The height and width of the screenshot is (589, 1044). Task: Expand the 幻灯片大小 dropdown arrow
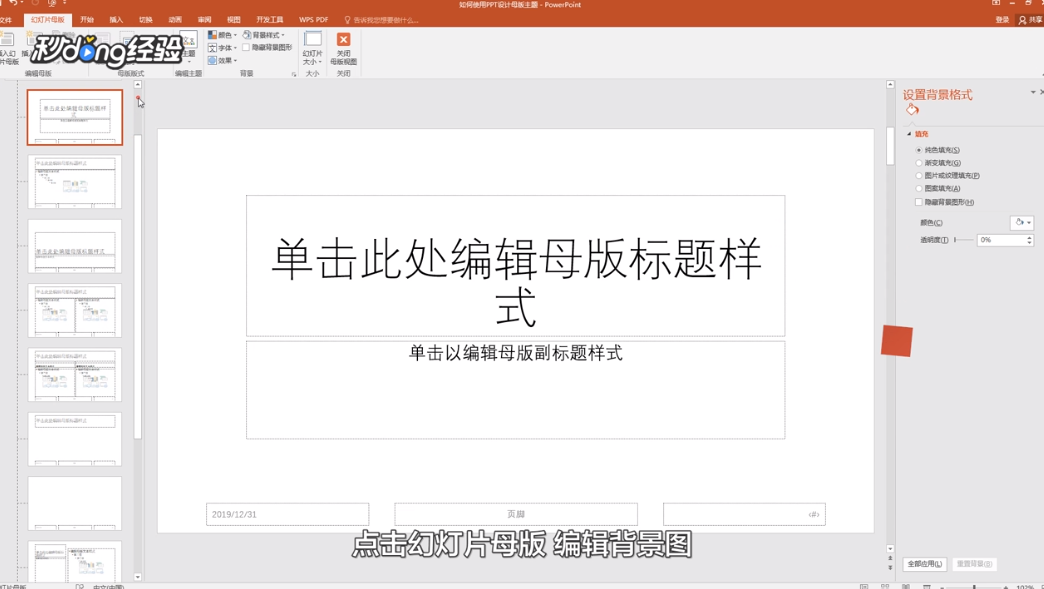tap(320, 62)
